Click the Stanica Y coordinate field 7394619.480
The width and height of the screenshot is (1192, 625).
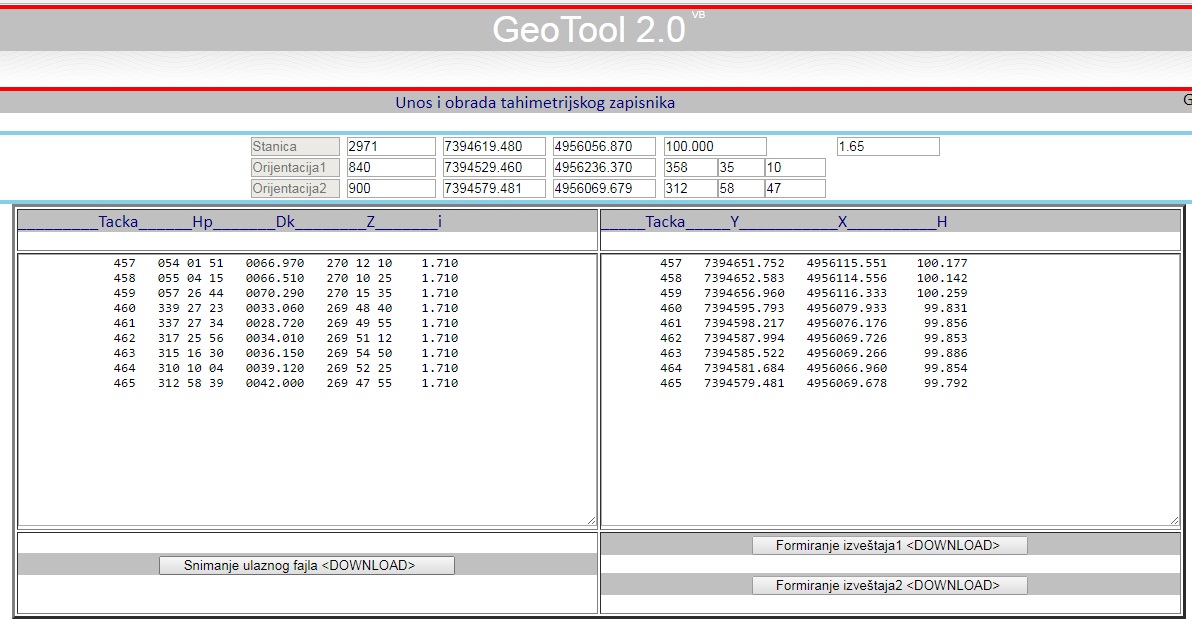494,147
